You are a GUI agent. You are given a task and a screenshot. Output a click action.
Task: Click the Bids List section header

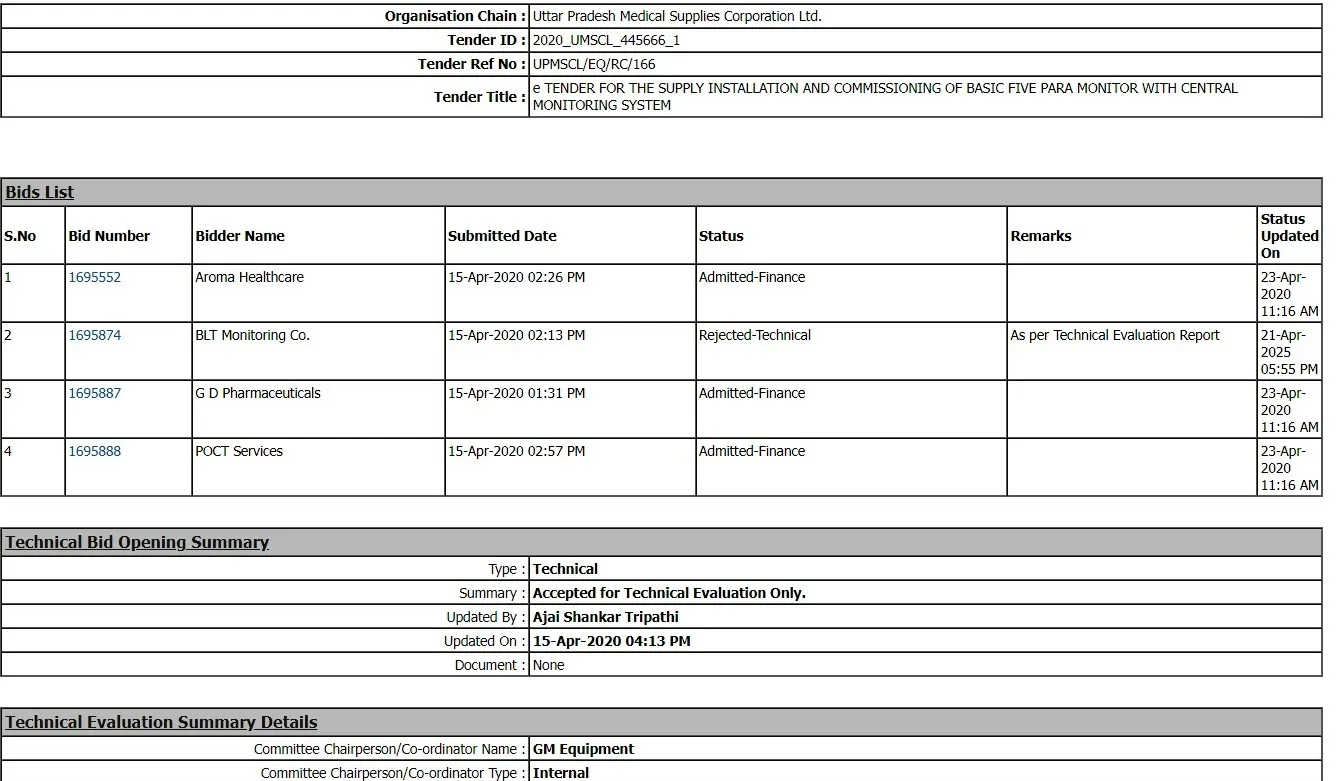[40, 193]
